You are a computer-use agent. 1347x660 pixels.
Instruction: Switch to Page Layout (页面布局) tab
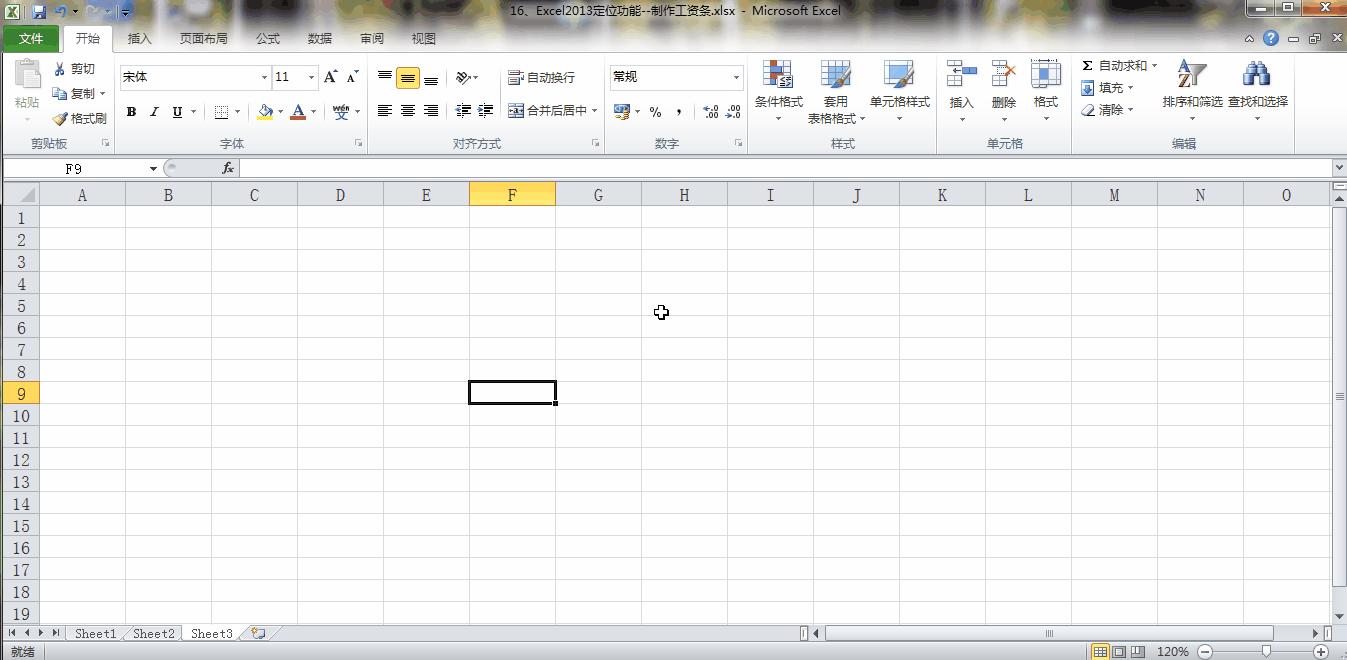[203, 39]
